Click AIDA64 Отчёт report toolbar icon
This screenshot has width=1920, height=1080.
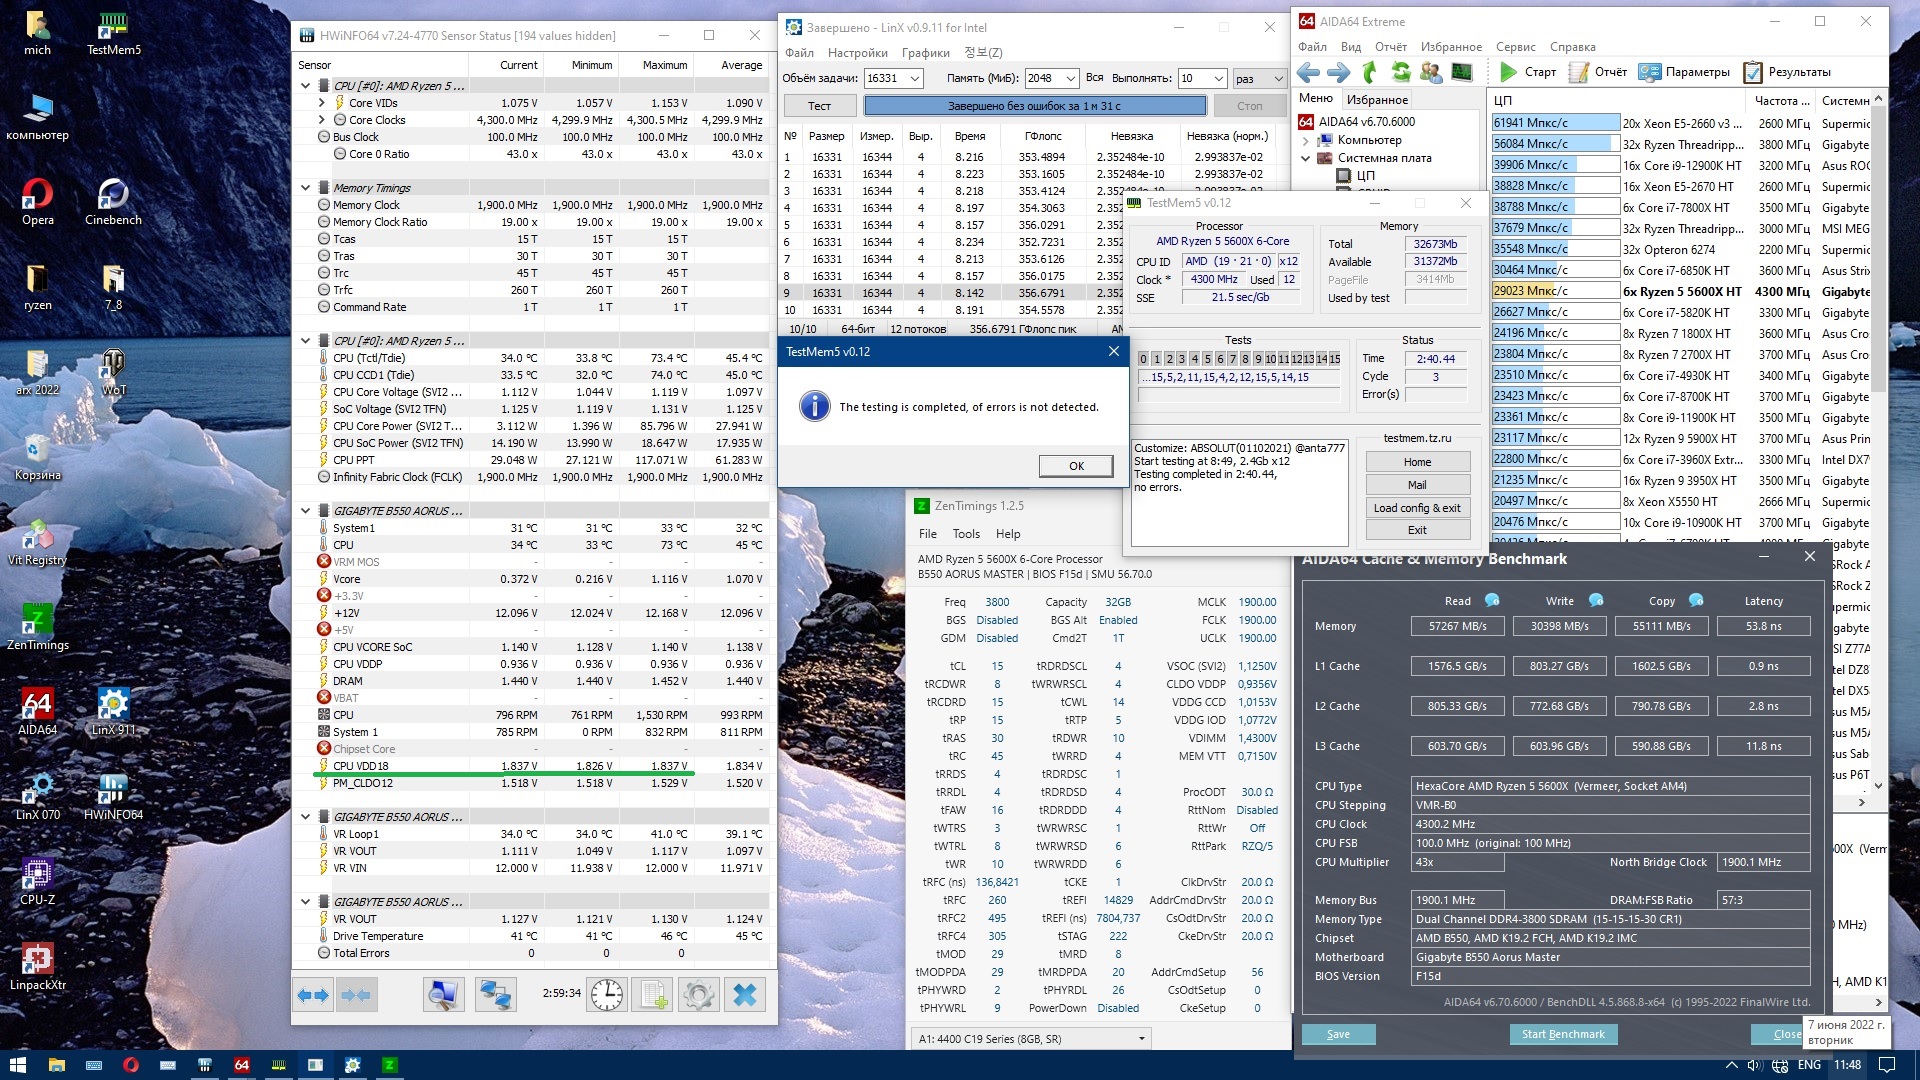point(1579,72)
